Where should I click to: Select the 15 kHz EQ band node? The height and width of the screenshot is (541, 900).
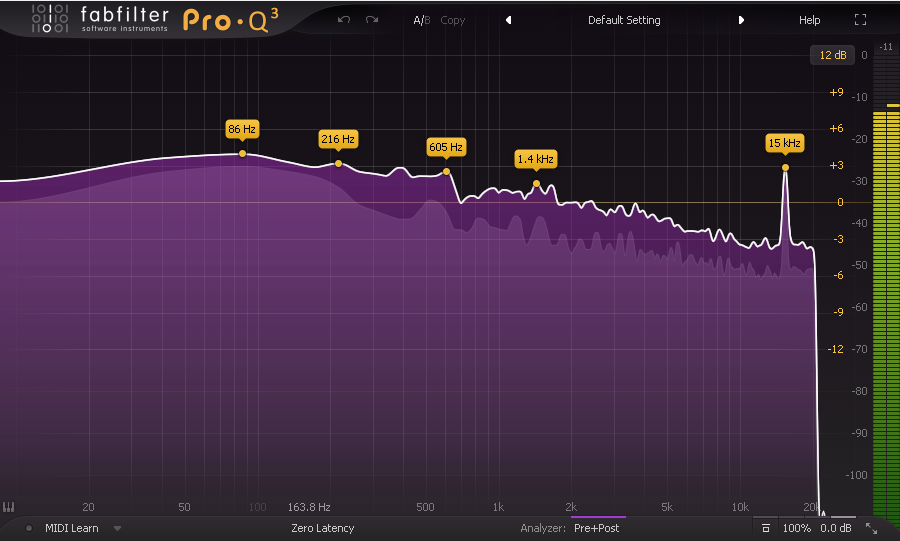click(785, 168)
